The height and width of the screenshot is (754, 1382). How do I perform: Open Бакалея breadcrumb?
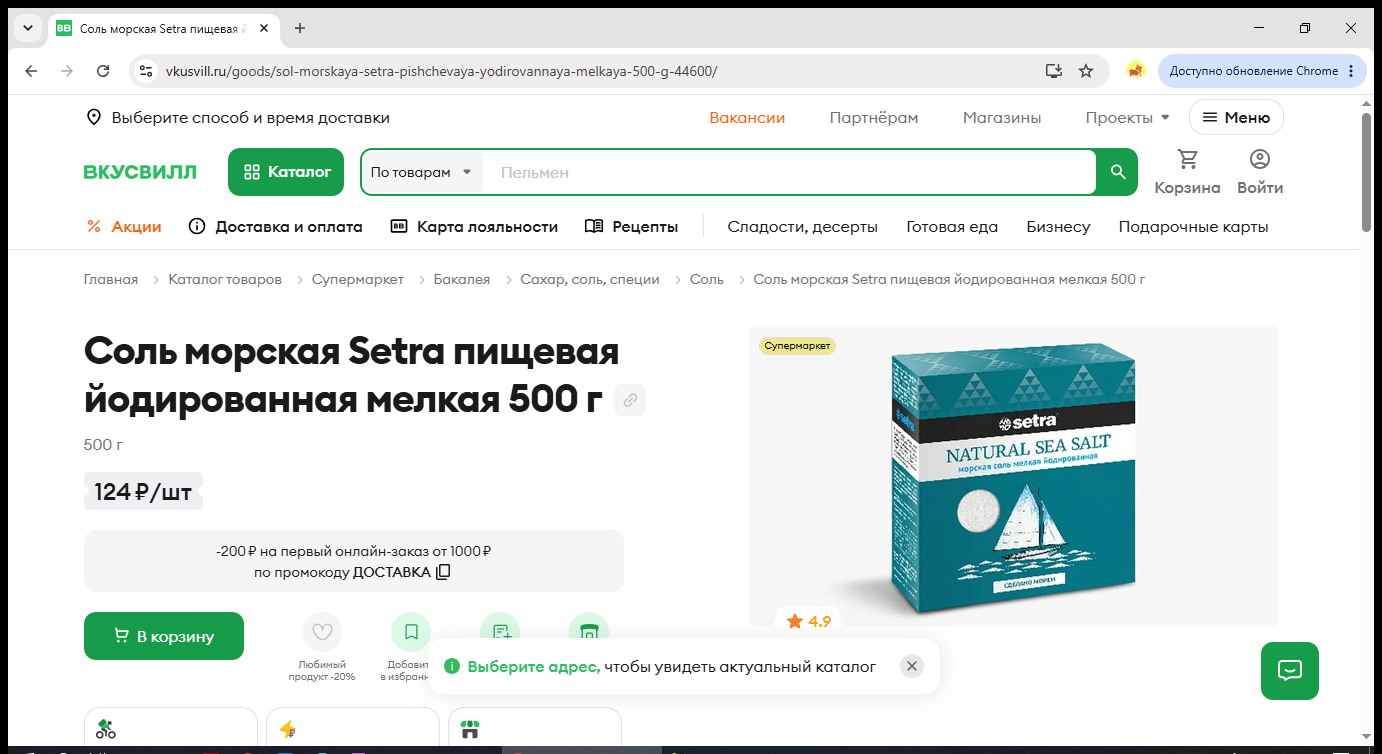click(462, 279)
